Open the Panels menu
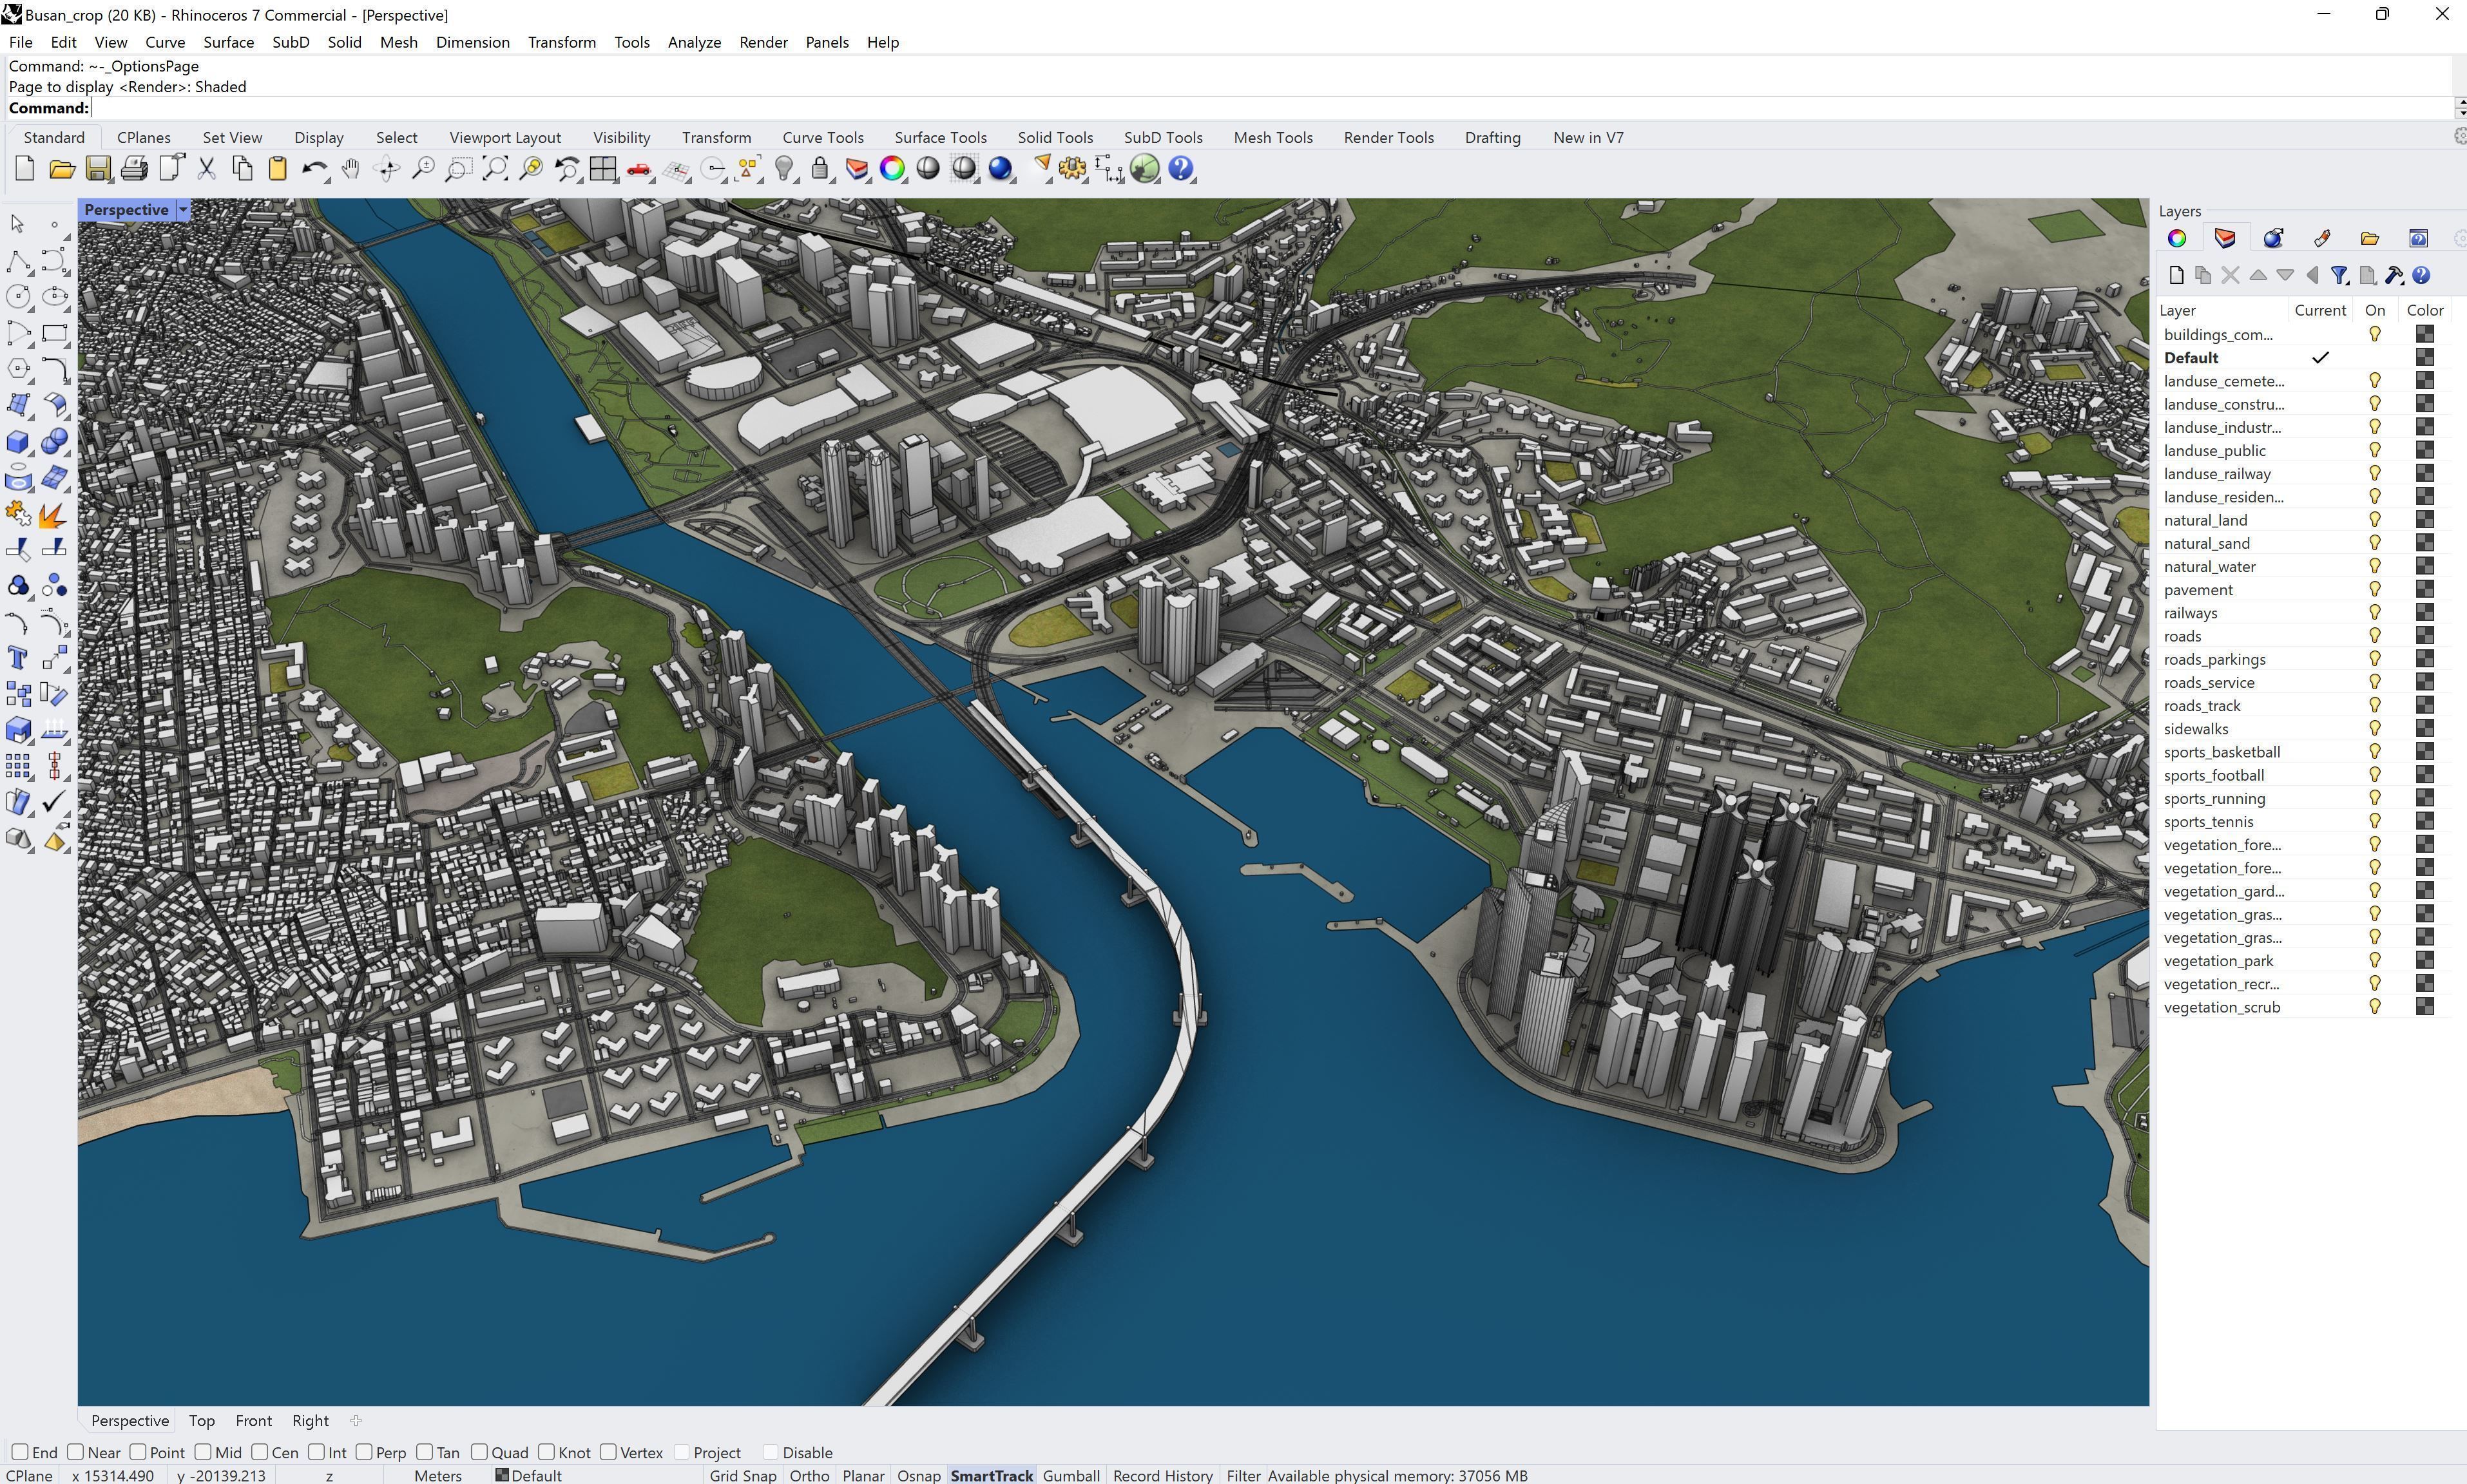2467x1484 pixels. 827,42
